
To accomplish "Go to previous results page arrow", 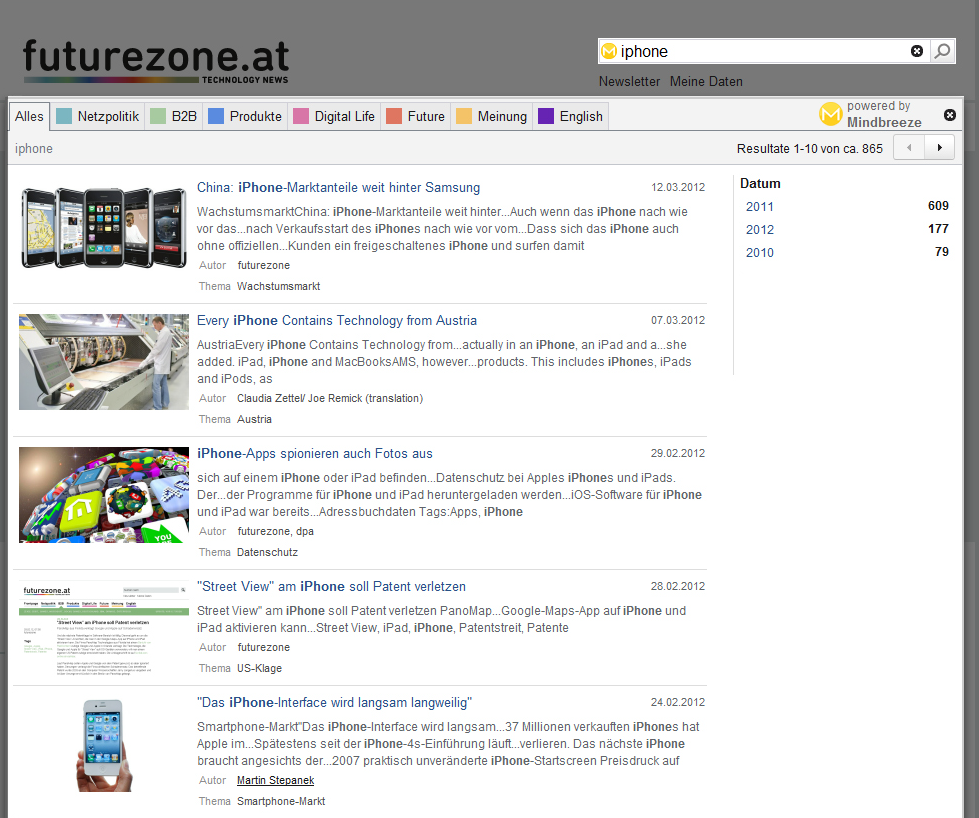I will point(909,148).
